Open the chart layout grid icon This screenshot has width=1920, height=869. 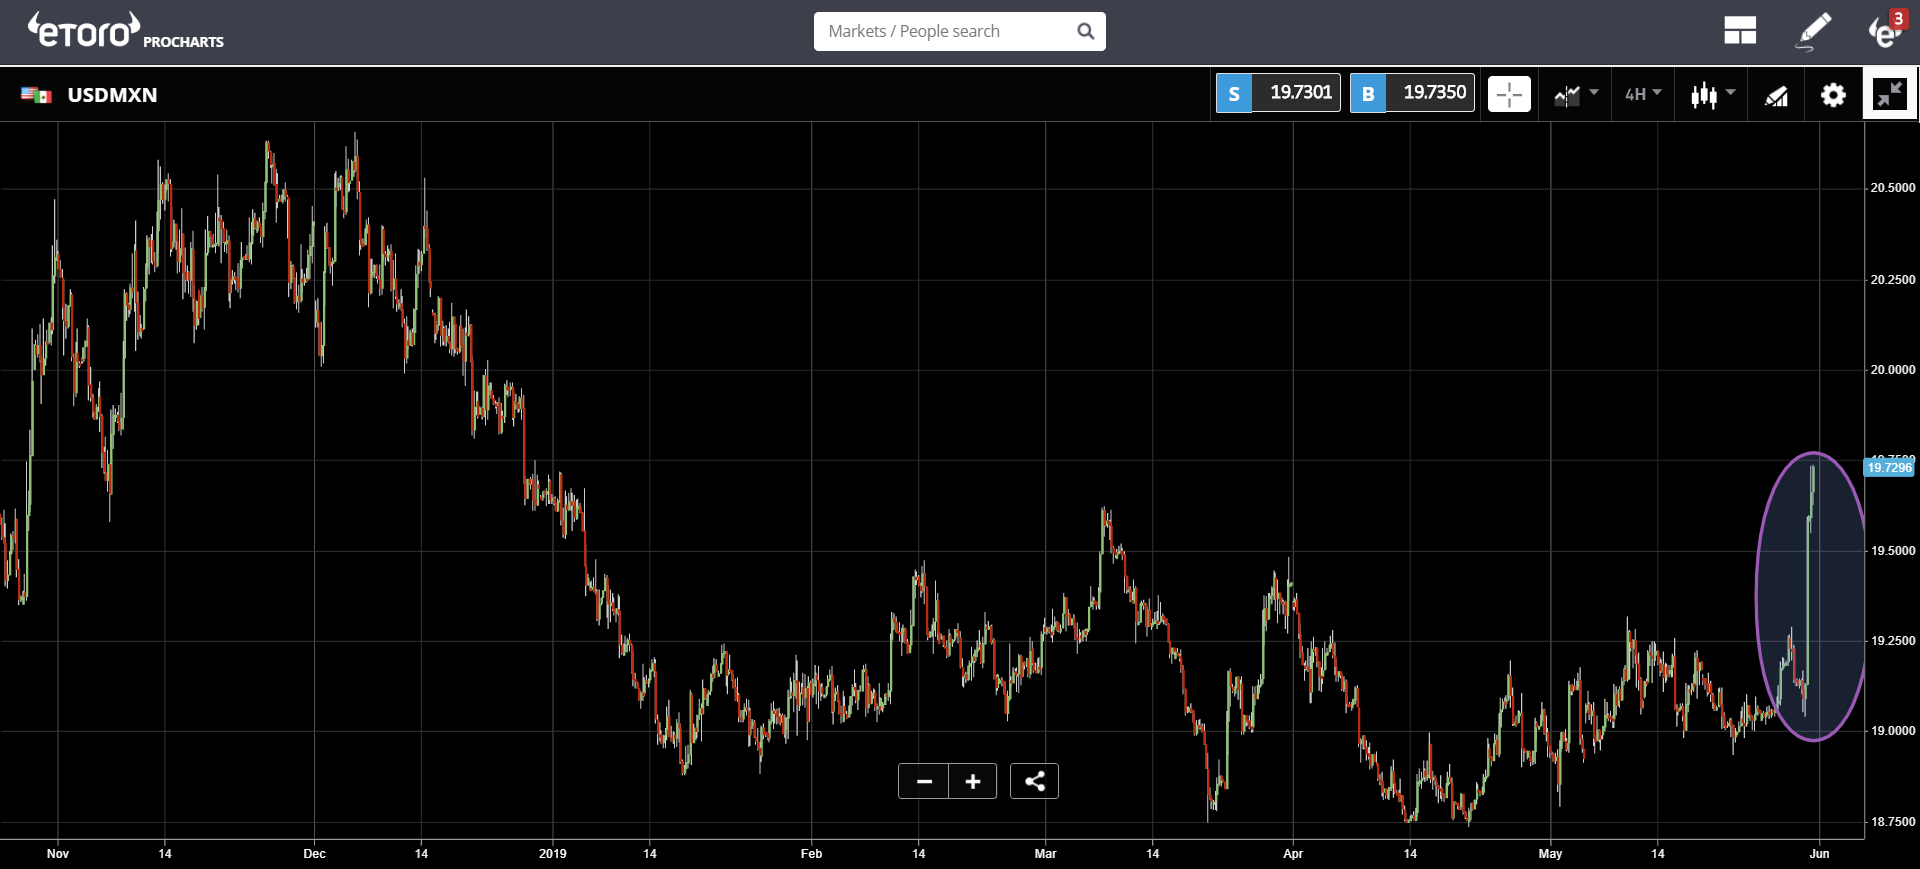click(x=1740, y=31)
